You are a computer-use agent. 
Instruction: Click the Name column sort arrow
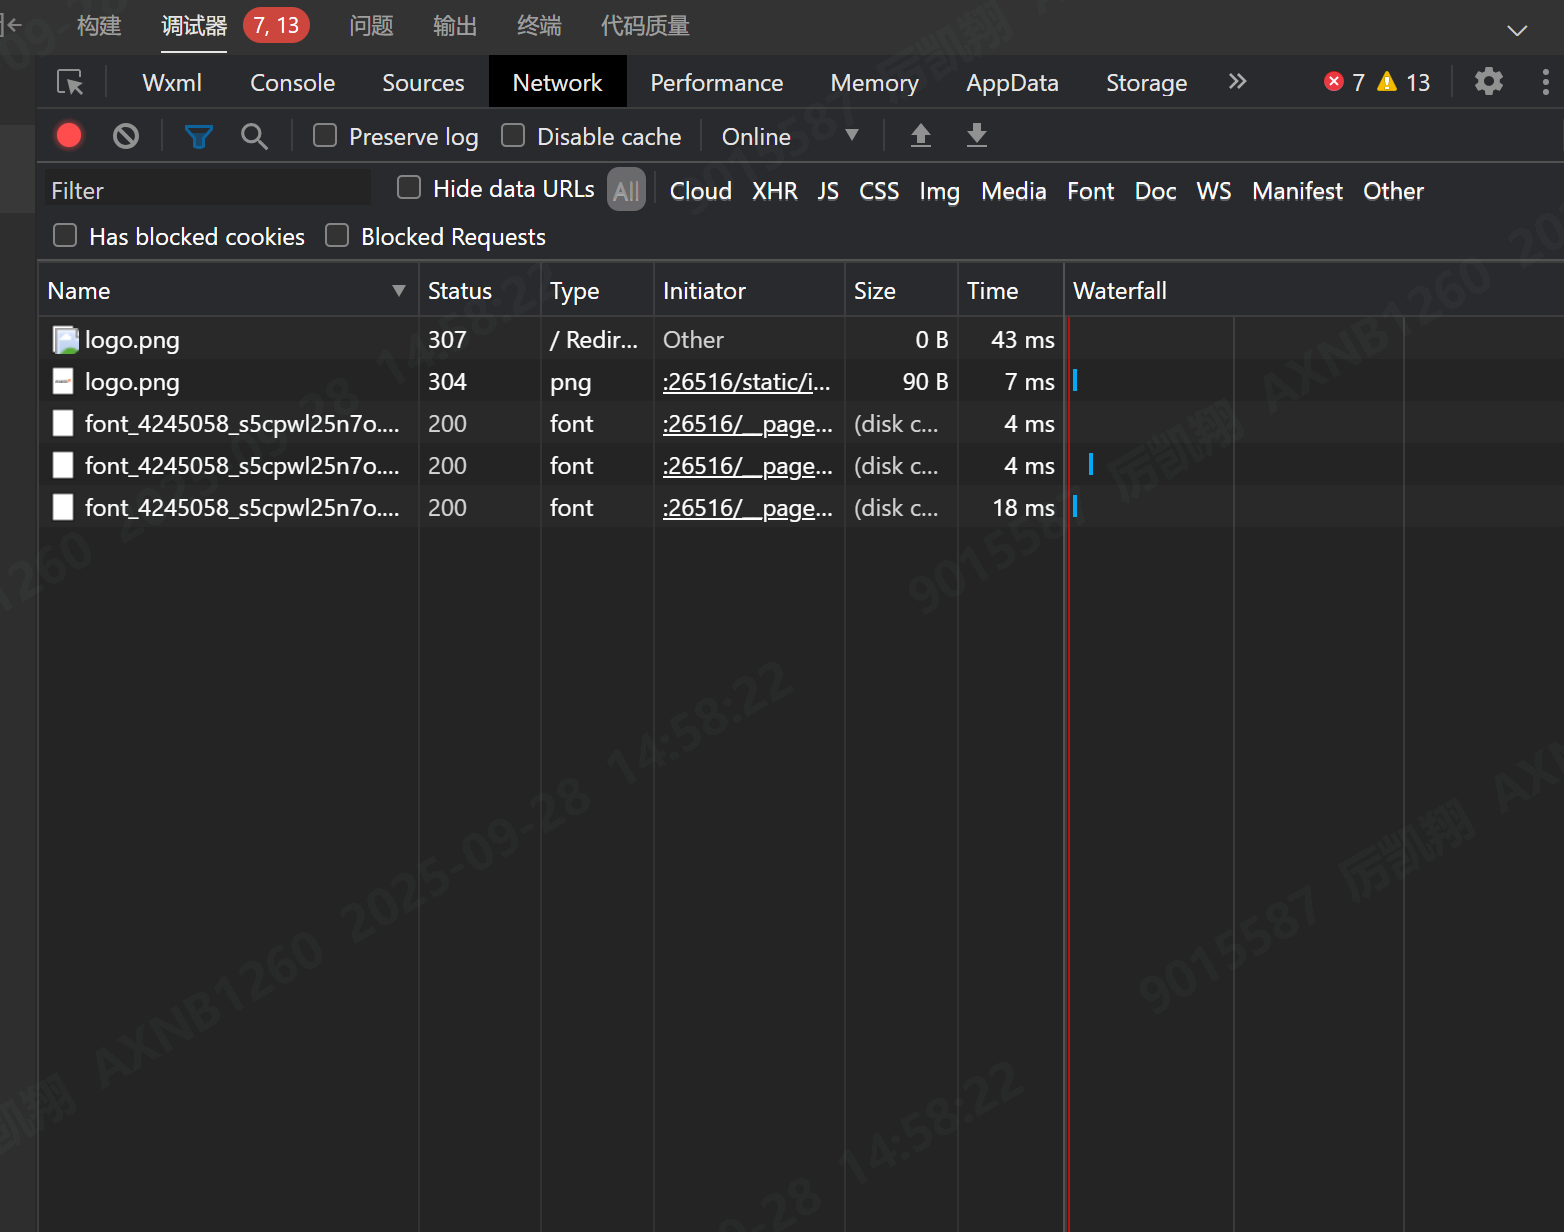pyautogui.click(x=399, y=291)
